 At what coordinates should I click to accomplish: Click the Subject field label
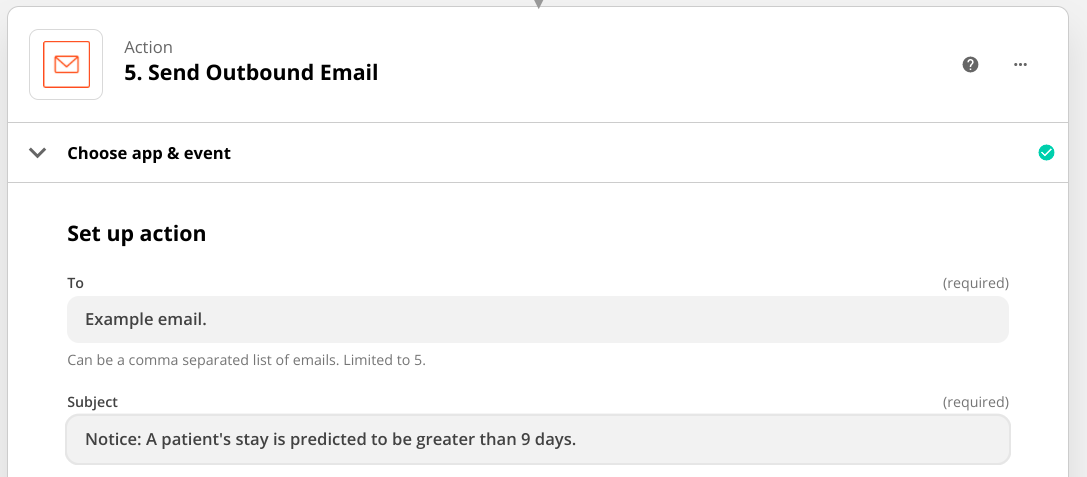(x=92, y=402)
